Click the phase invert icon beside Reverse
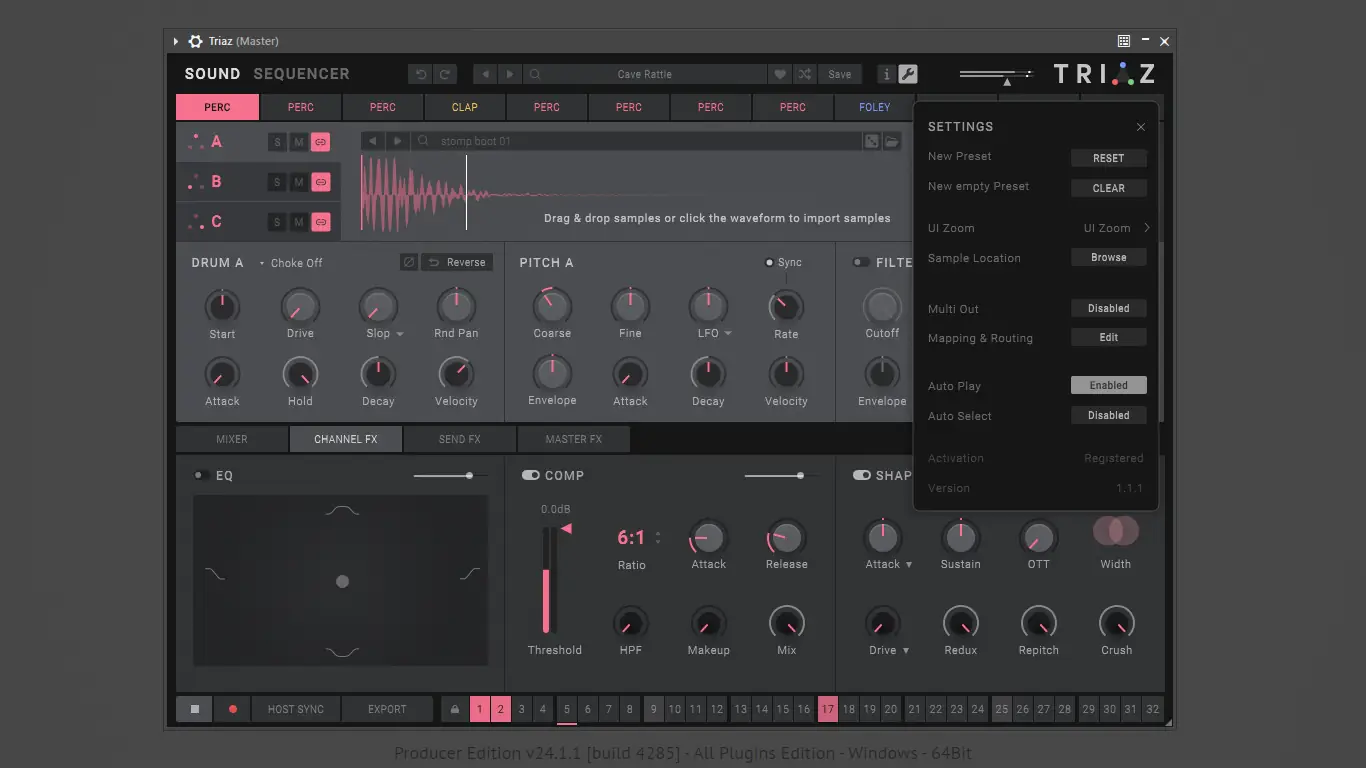The width and height of the screenshot is (1366, 768). (x=409, y=262)
